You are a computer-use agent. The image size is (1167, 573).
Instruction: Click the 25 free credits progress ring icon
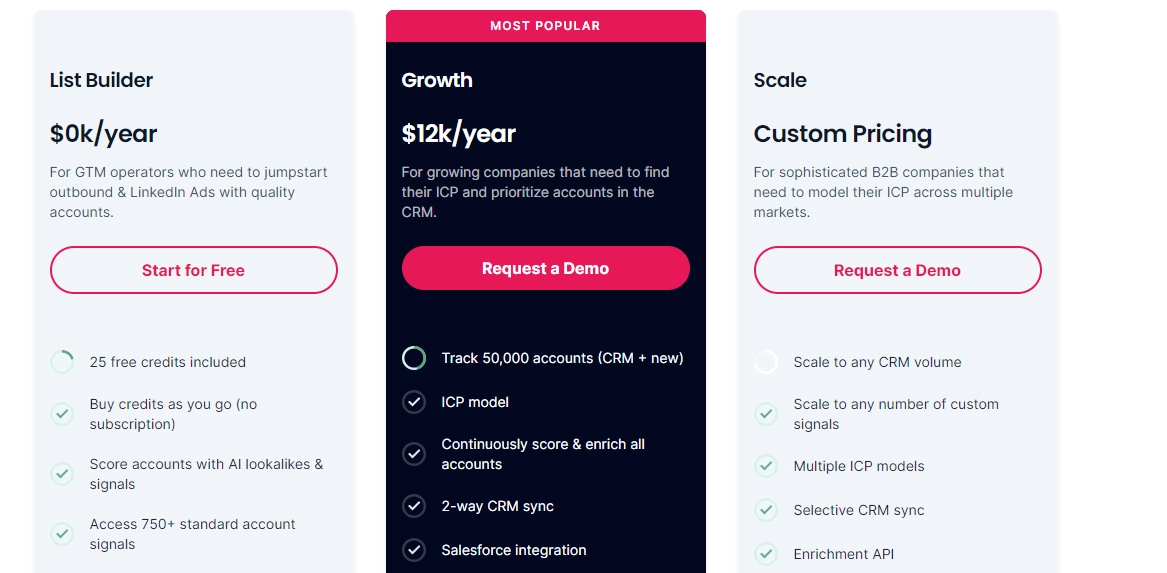click(62, 362)
